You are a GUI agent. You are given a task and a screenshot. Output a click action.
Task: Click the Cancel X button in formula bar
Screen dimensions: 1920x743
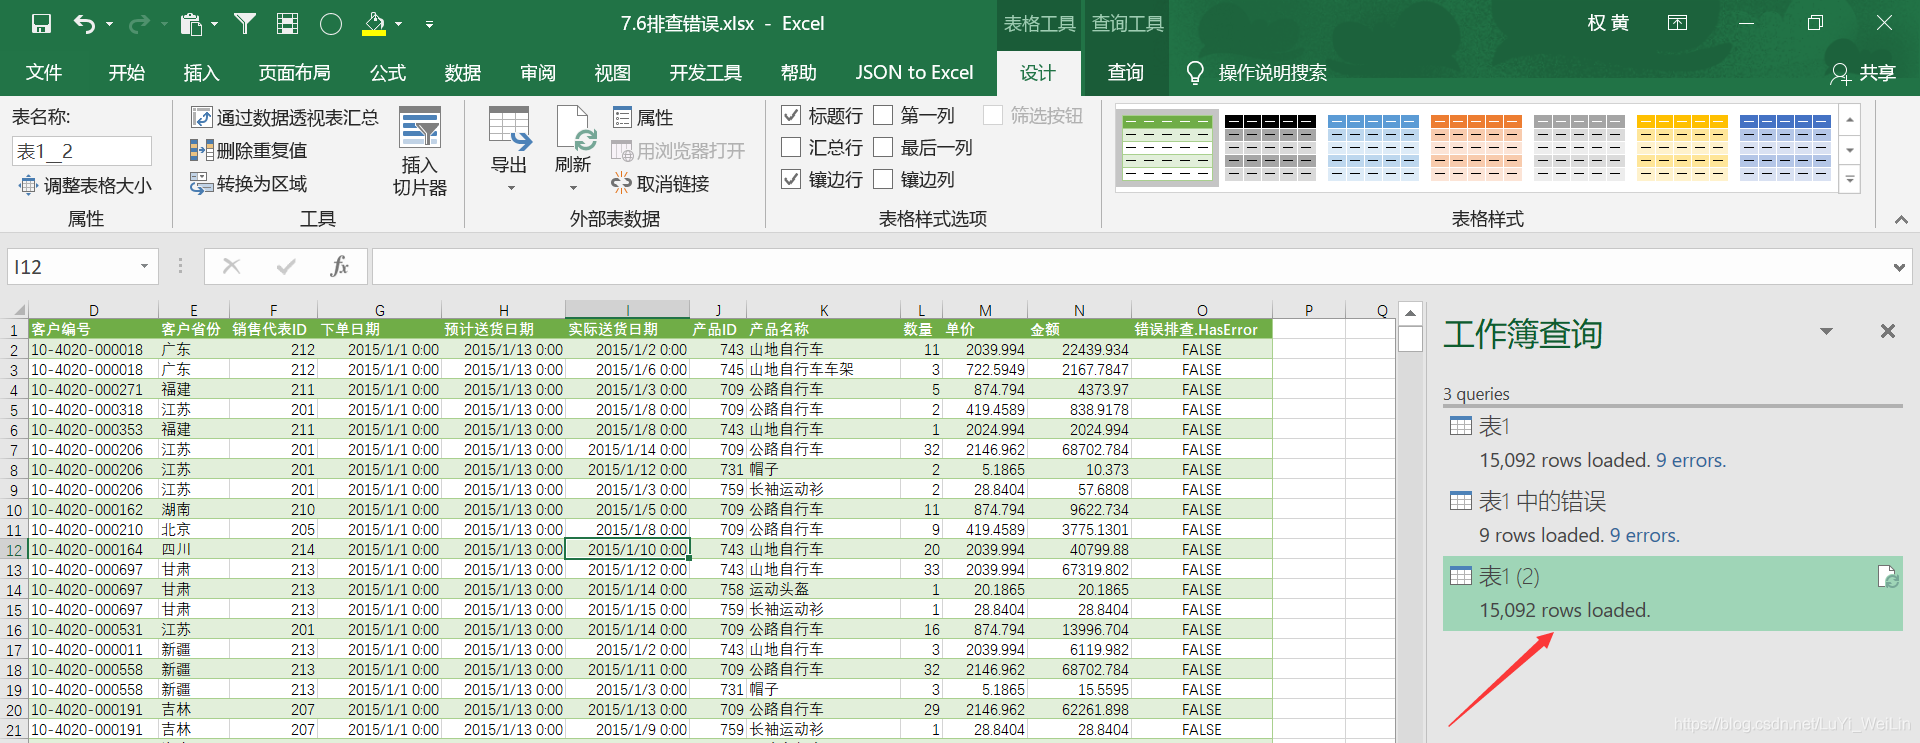point(232,266)
